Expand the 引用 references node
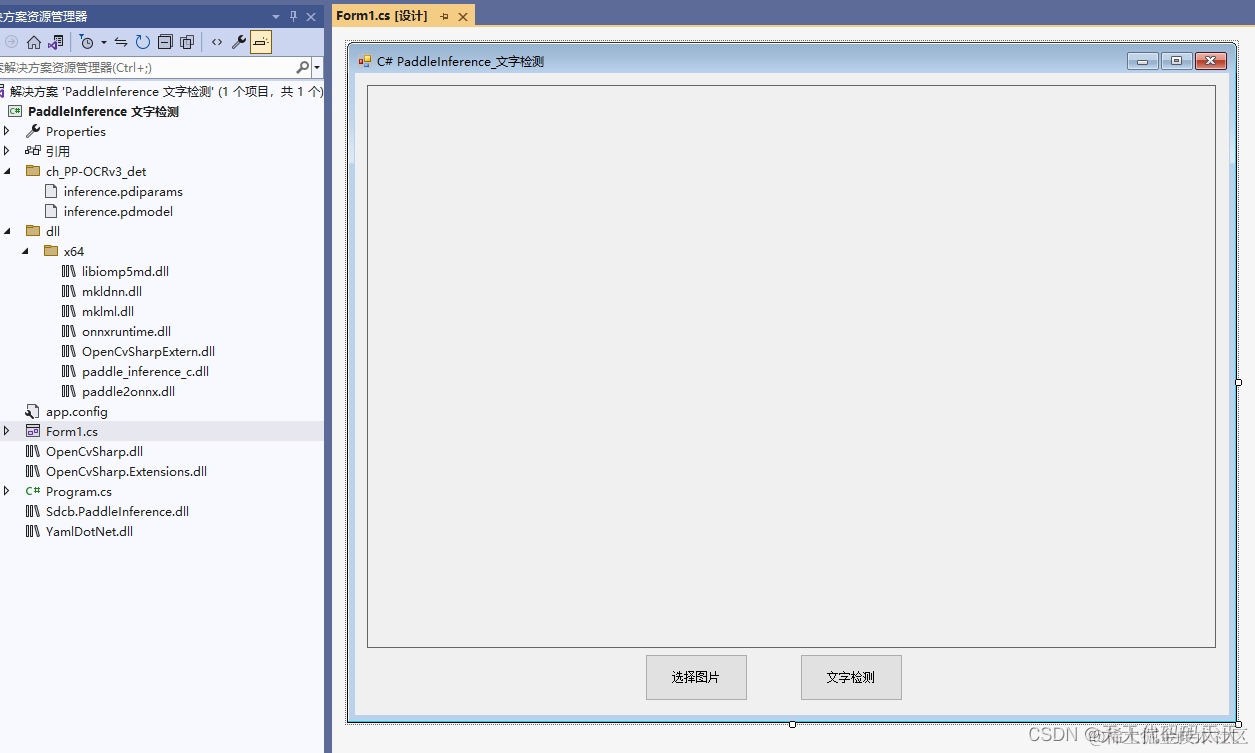Viewport: 1255px width, 753px height. [7, 151]
